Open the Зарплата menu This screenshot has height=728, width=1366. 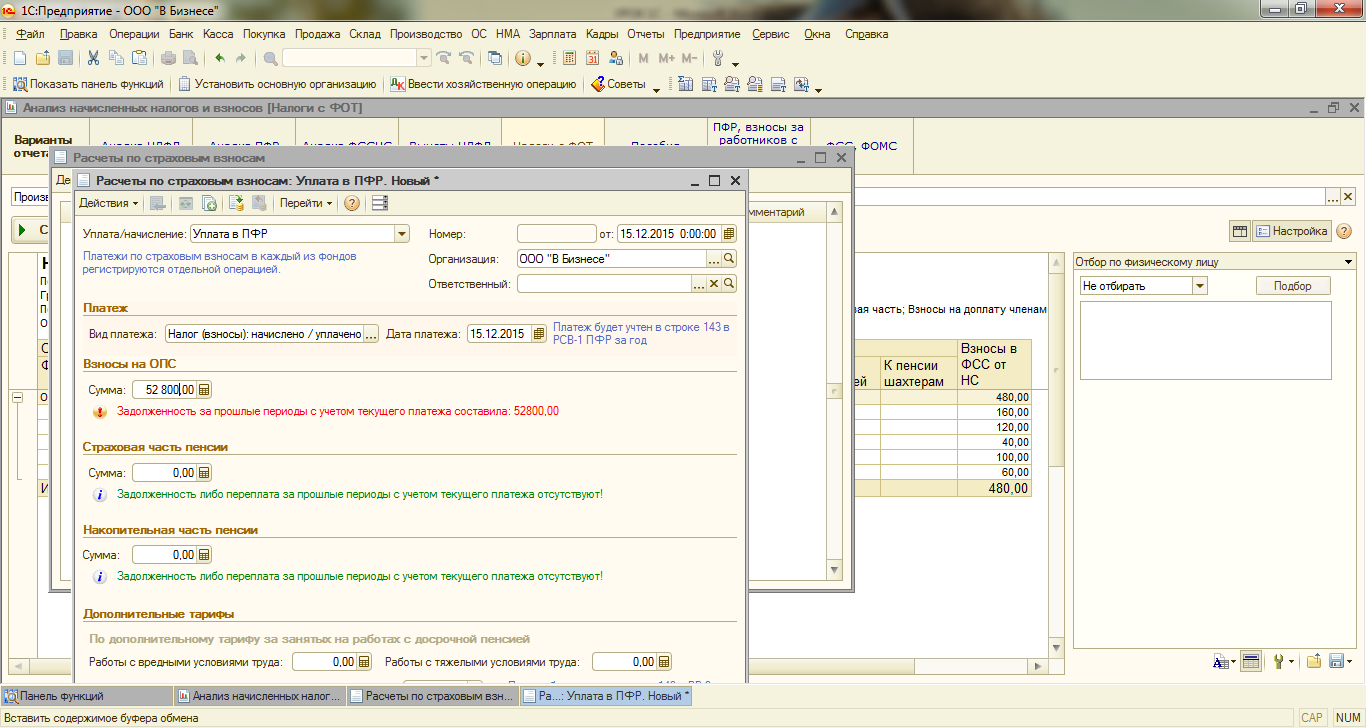click(552, 34)
